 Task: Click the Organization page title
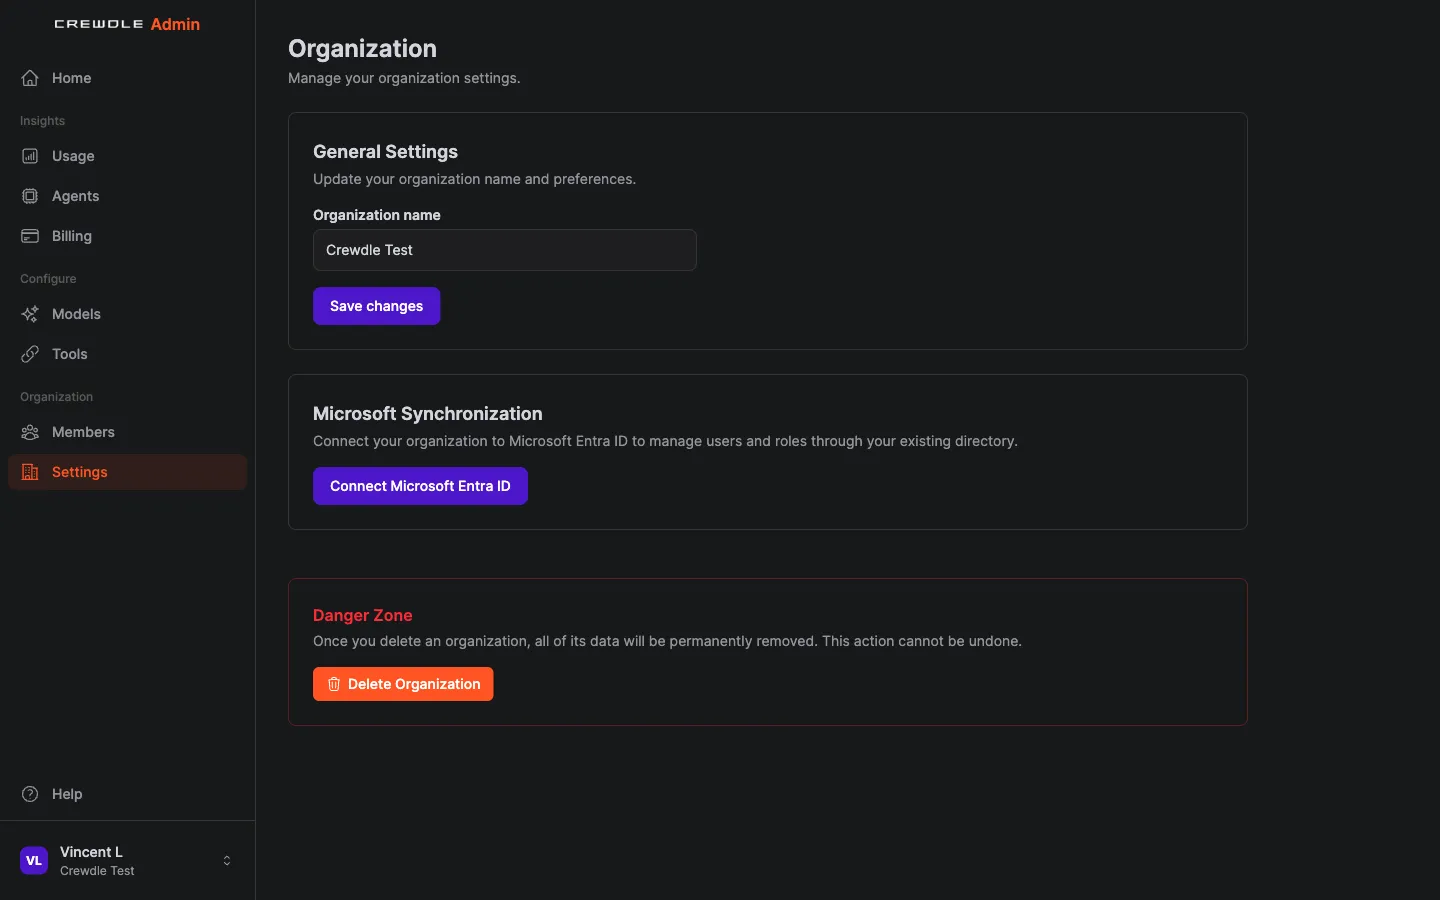tap(362, 49)
